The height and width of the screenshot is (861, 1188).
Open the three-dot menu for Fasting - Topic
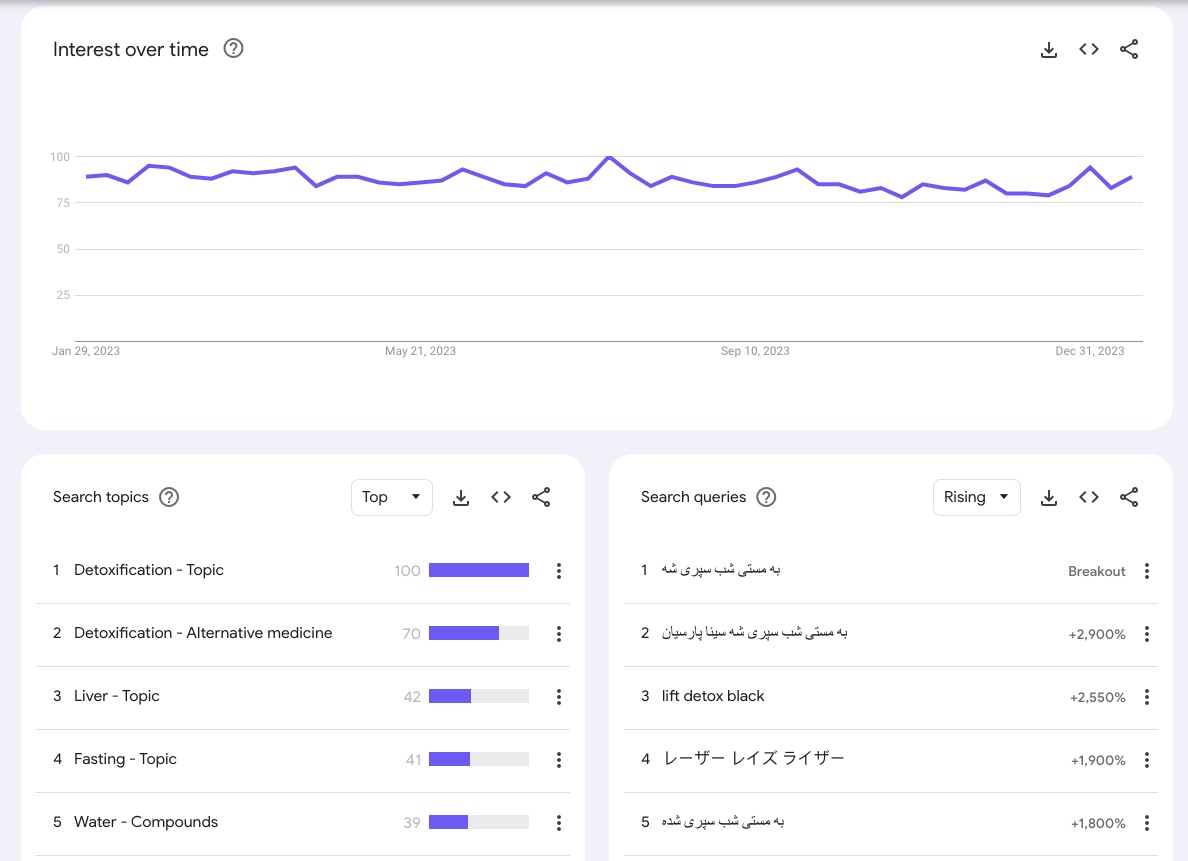[x=559, y=760]
